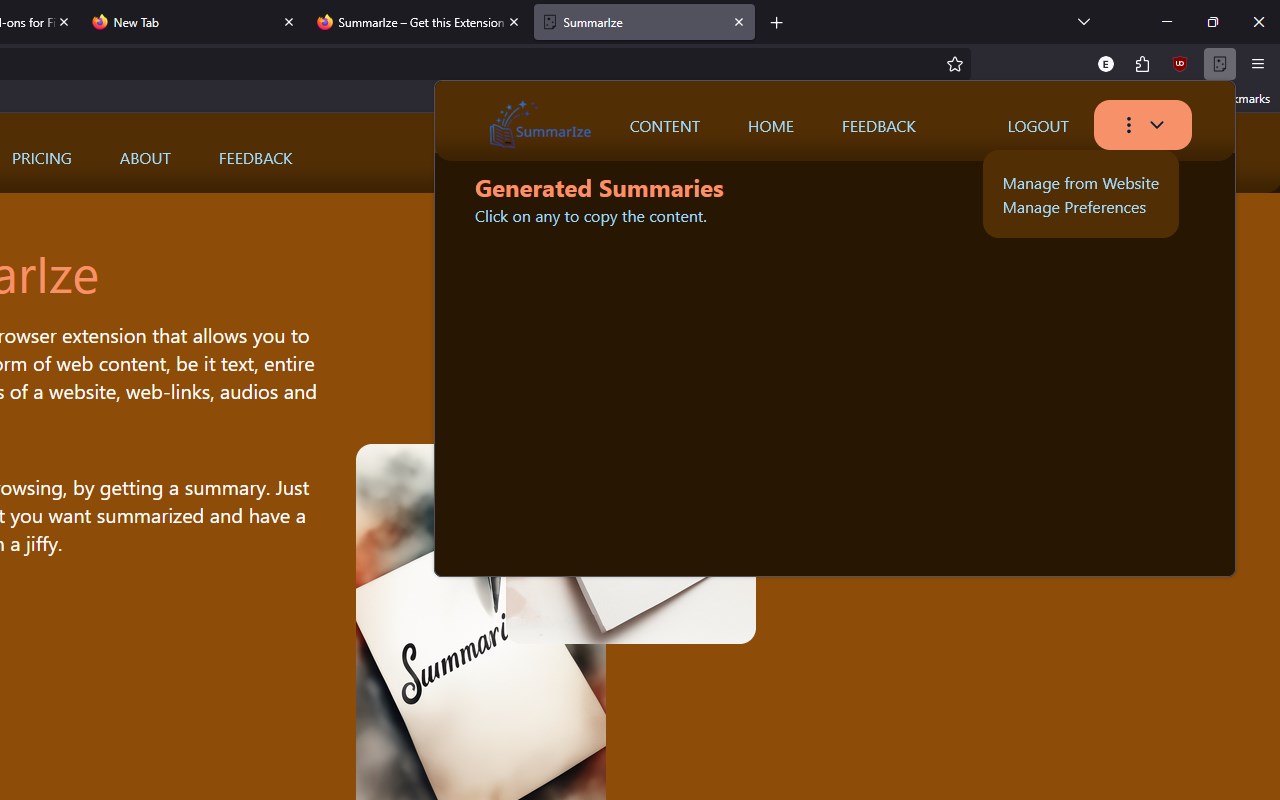This screenshot has width=1280, height=800.
Task: Select Manage Preferences option
Action: 1074,207
